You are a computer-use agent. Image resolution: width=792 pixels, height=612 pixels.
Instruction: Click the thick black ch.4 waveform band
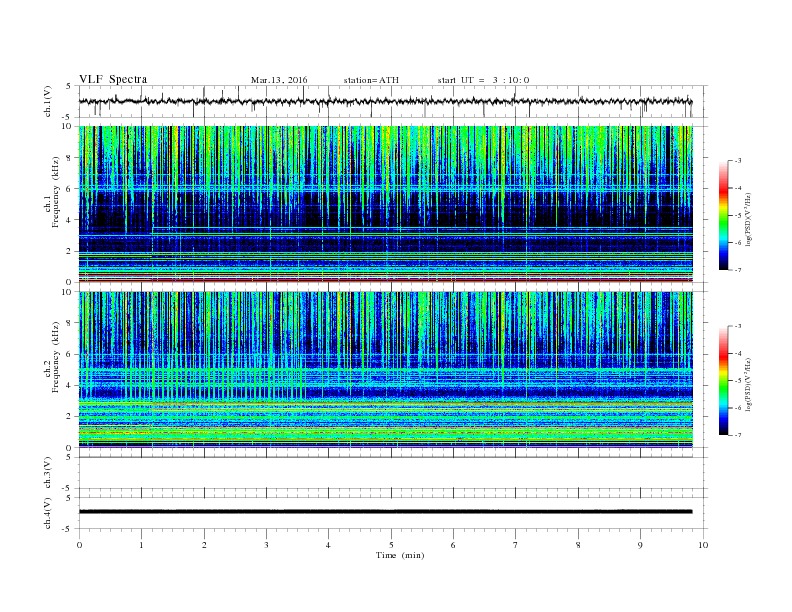click(385, 512)
